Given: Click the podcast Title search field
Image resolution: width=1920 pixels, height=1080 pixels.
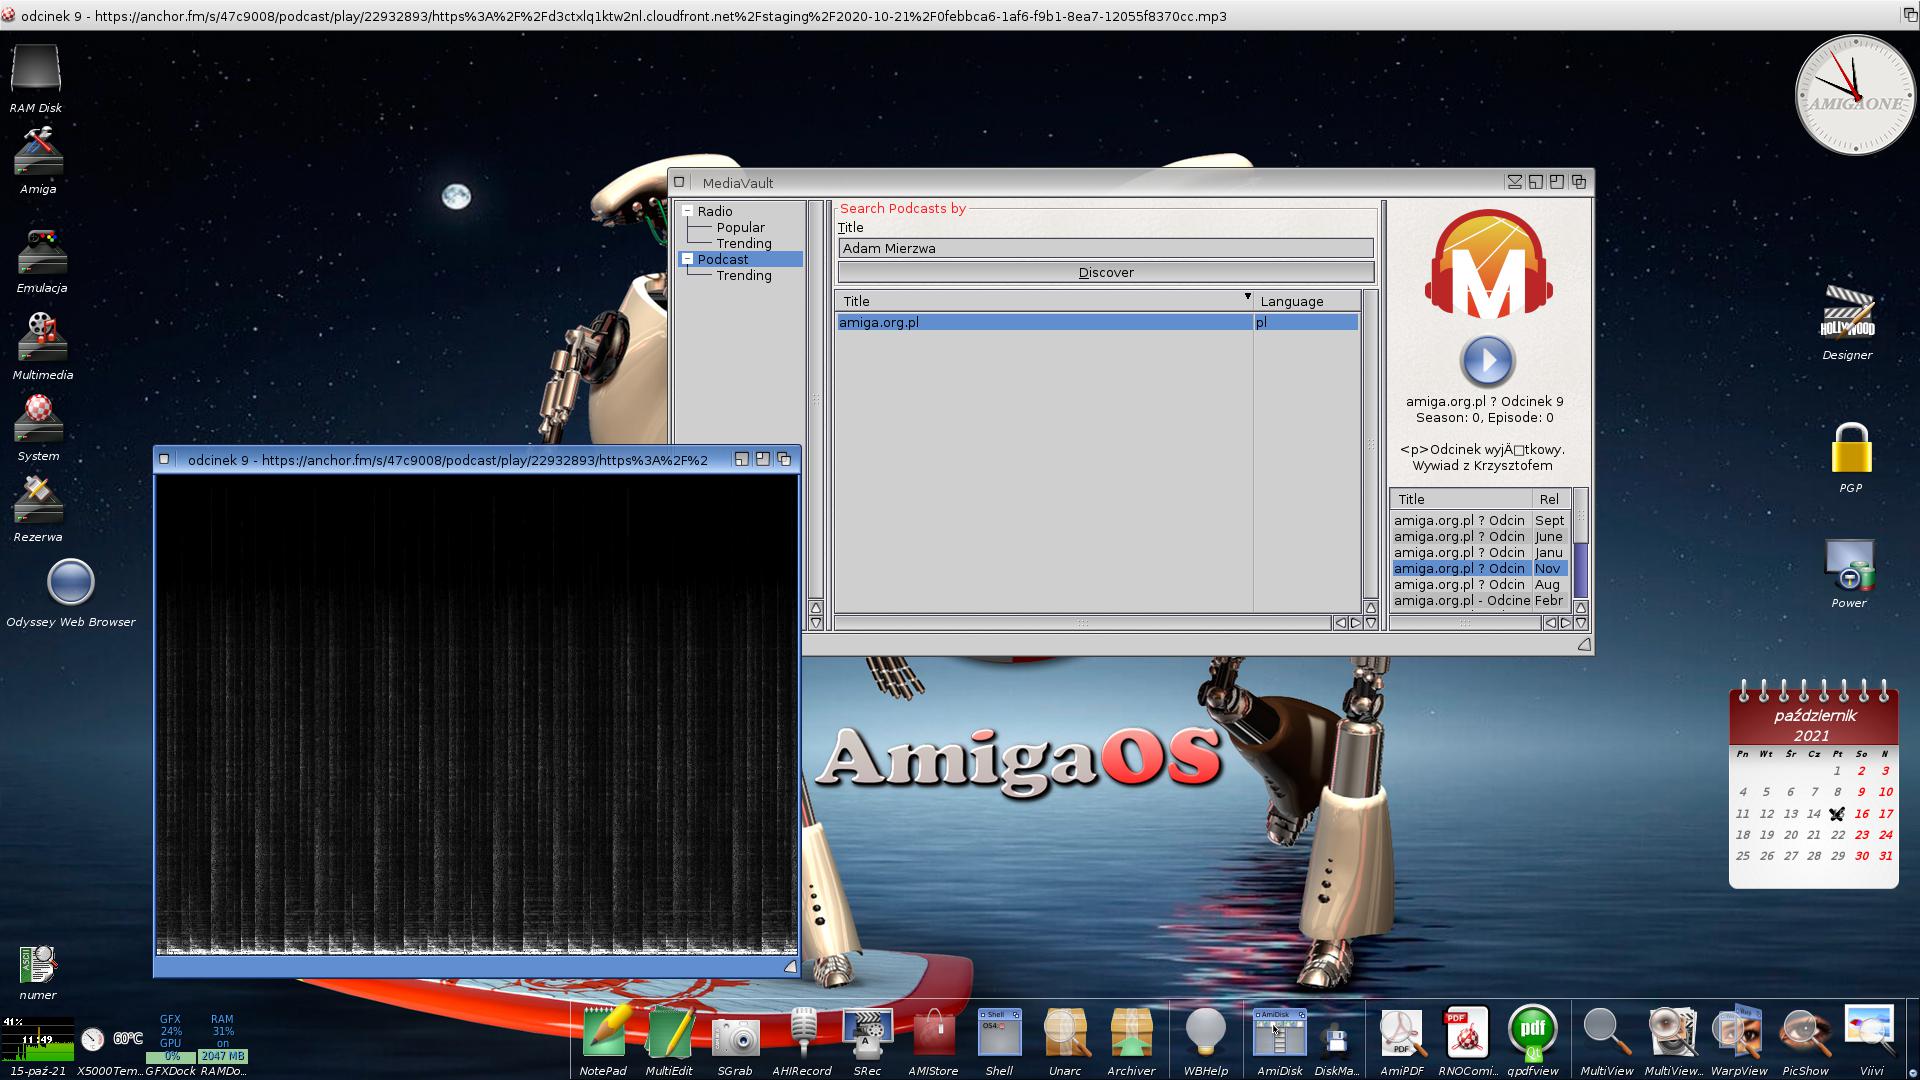Looking at the screenshot, I should tap(1106, 248).
